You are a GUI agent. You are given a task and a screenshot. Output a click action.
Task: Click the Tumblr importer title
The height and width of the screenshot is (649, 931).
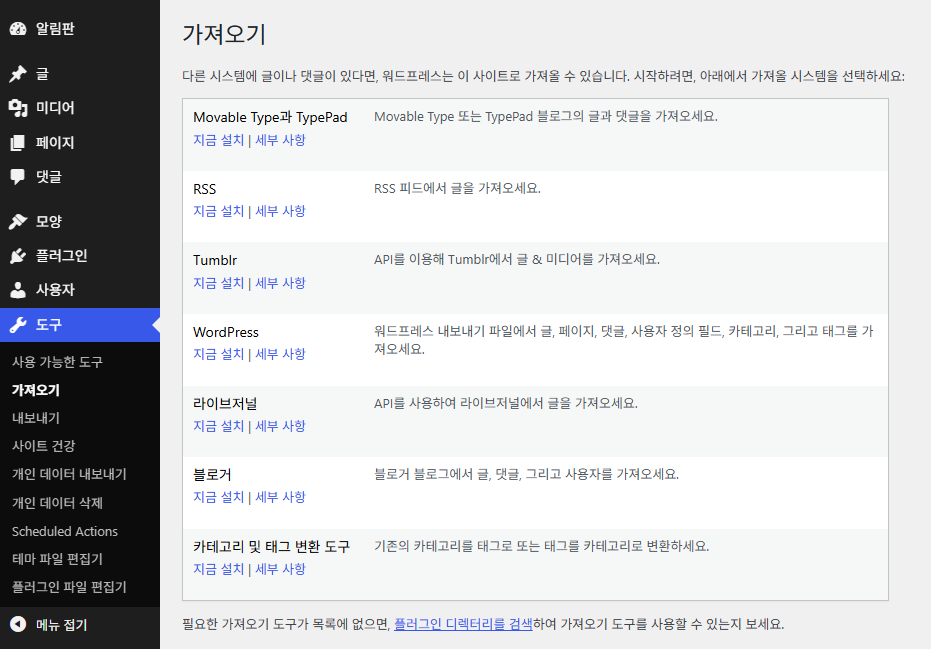coord(215,260)
